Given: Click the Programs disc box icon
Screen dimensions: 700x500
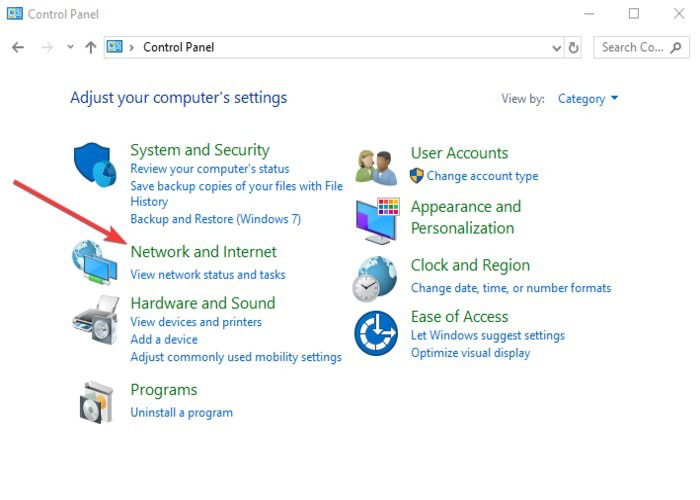Looking at the screenshot, I should point(96,402).
